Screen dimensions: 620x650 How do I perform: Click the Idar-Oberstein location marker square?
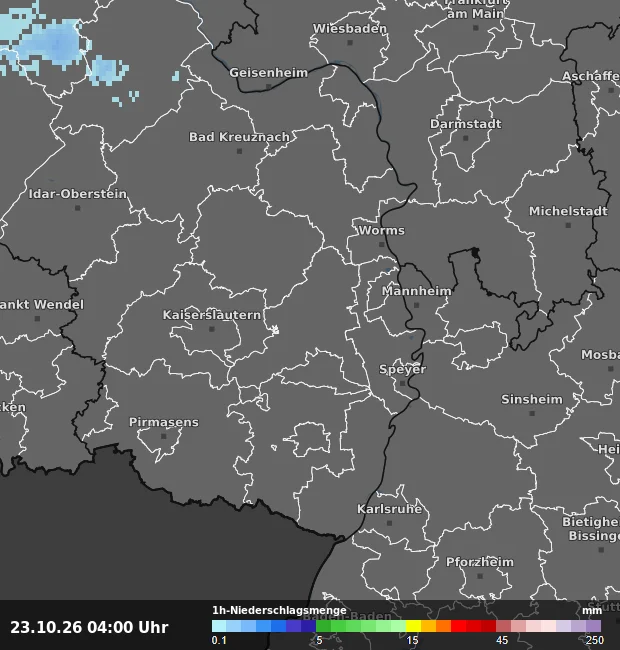78,208
